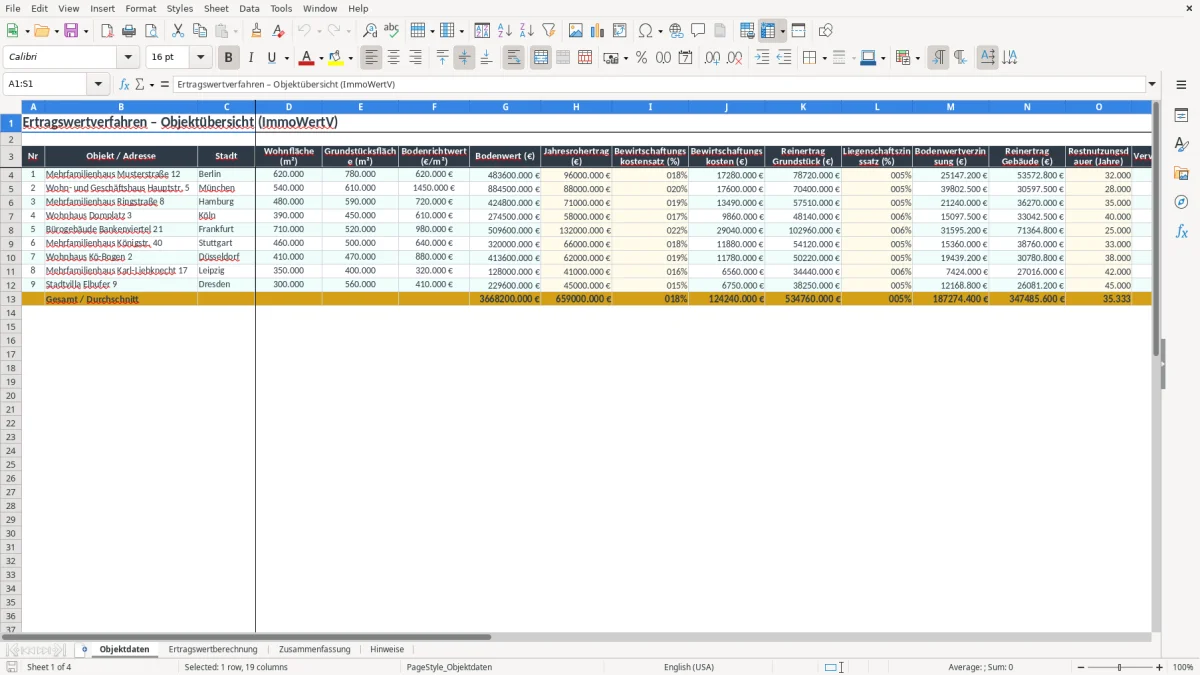Insert a special character (Omega)
The height and width of the screenshot is (675, 1200).
tap(645, 31)
